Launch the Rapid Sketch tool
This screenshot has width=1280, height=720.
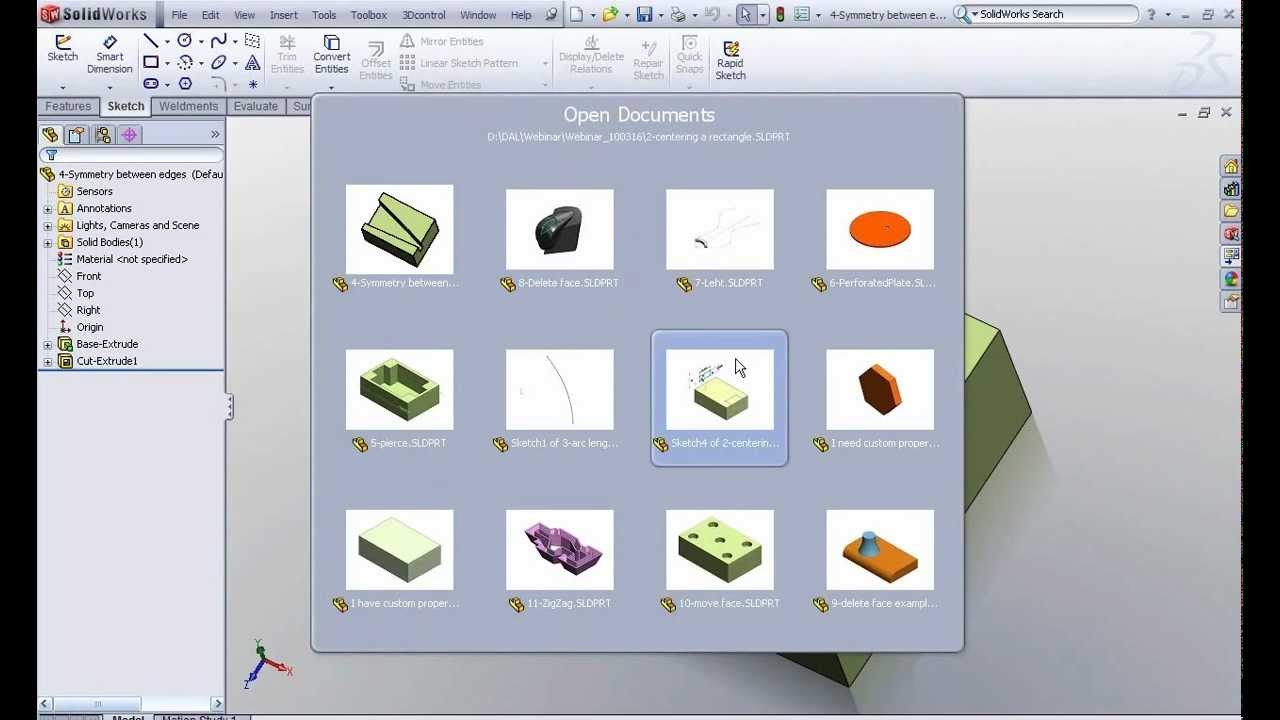[730, 60]
